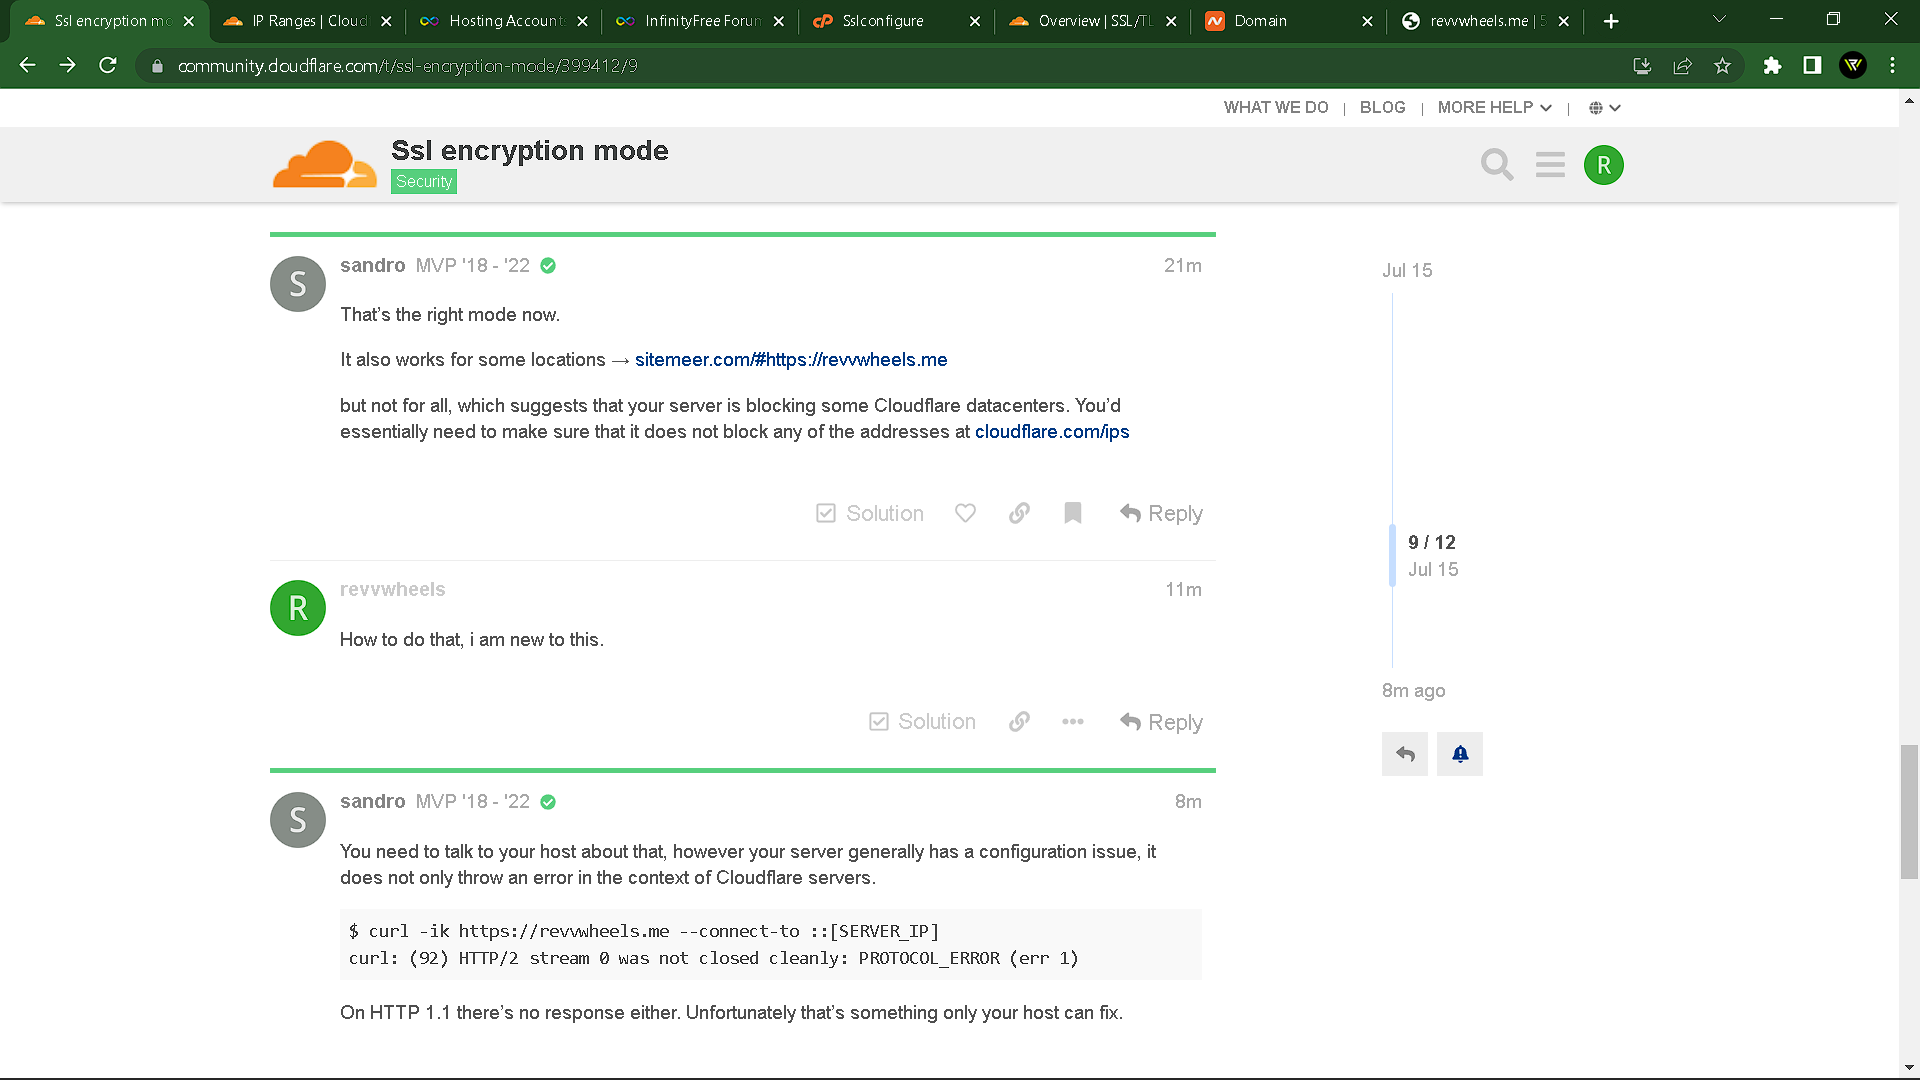Open the cloudflare.com/ips link
This screenshot has width=1920, height=1080.
tap(1051, 431)
